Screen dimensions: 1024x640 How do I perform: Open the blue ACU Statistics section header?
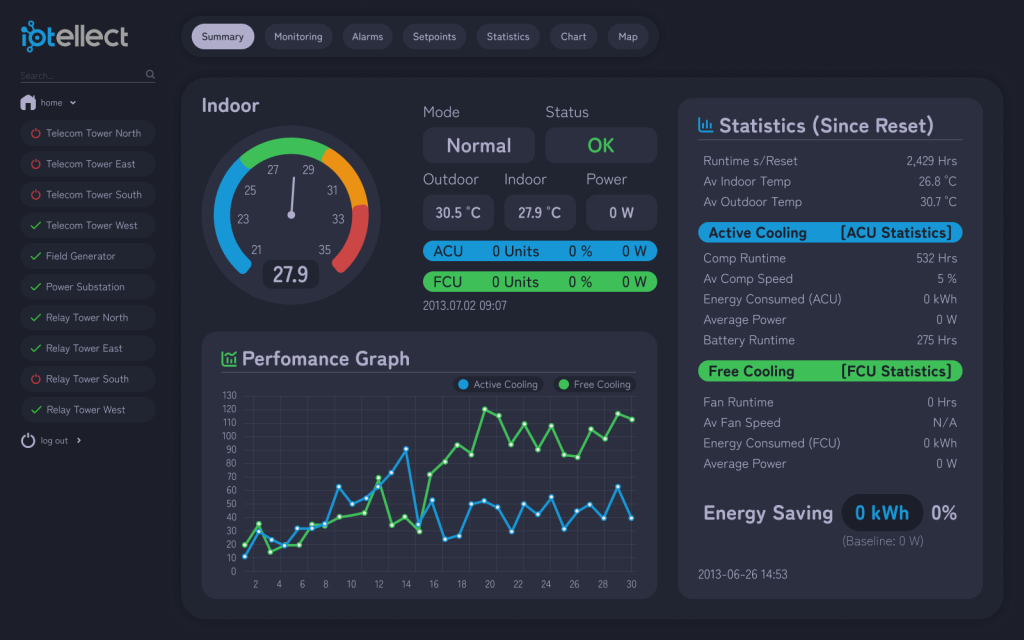[x=829, y=233]
